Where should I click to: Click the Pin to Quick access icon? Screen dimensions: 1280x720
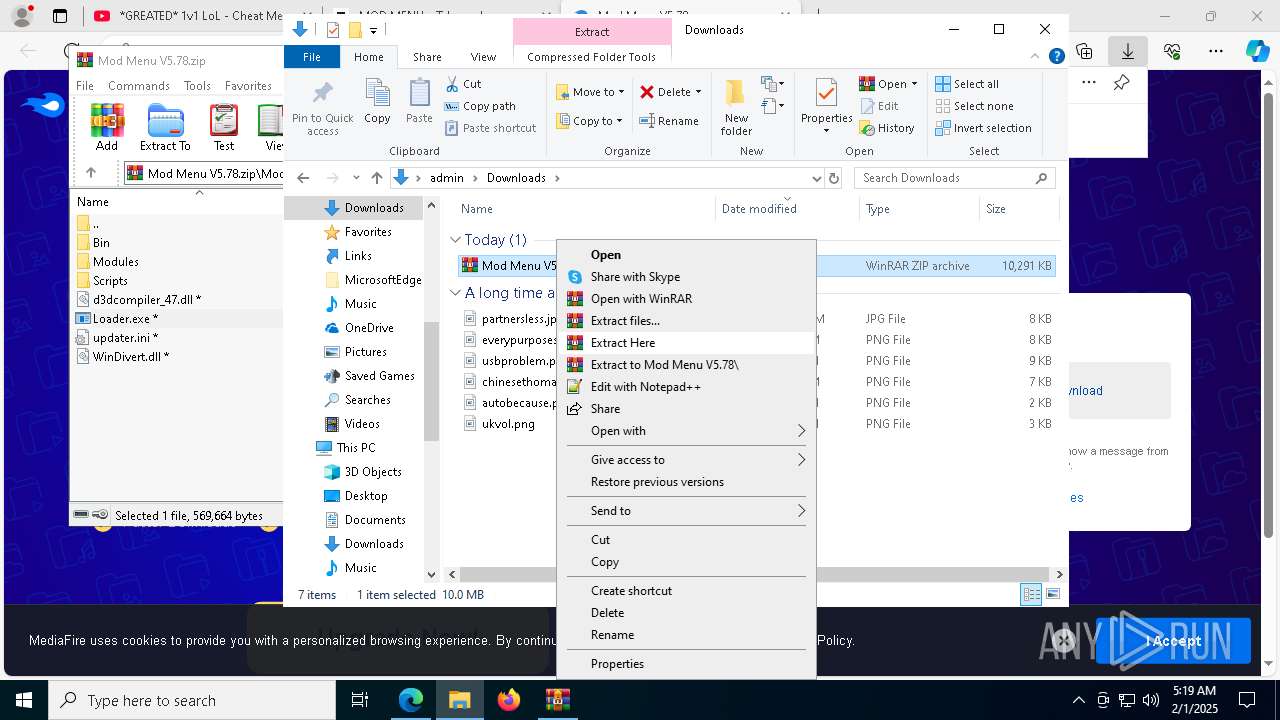pos(322,108)
